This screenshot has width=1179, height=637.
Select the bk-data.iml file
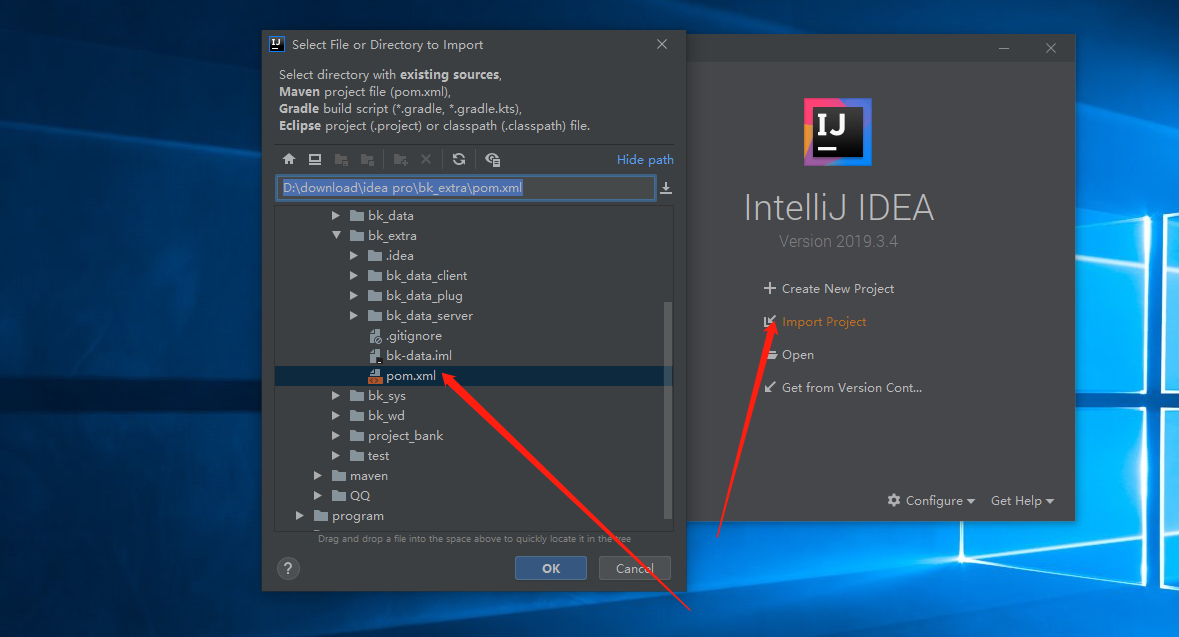coord(419,356)
